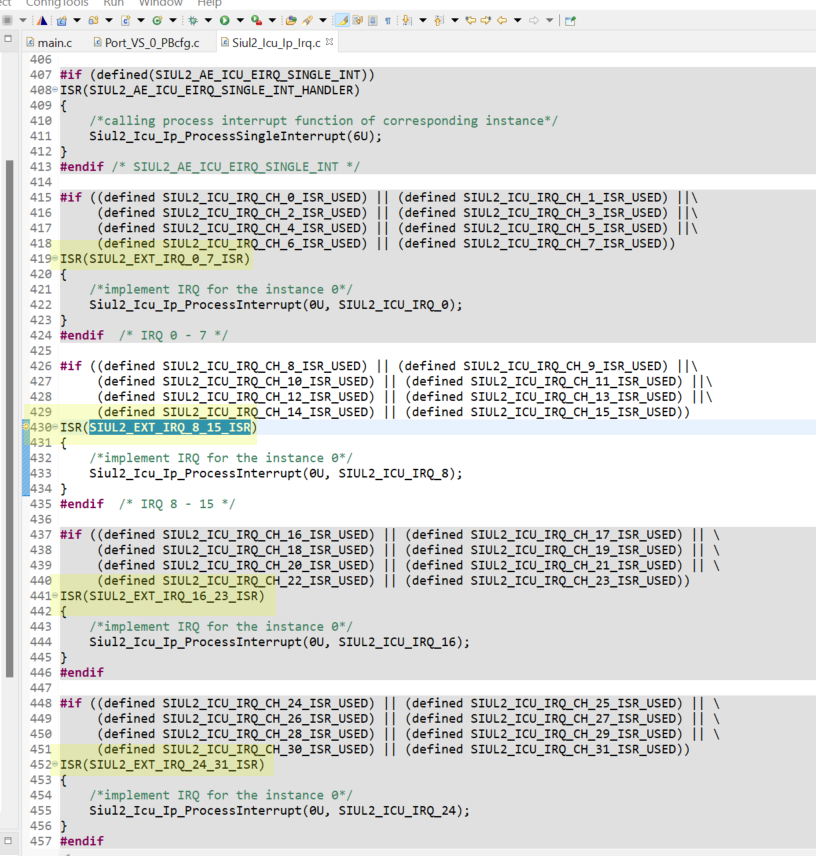The height and width of the screenshot is (856, 816).
Task: Open the Previous Annotation dropdown arrow
Action: [454, 21]
